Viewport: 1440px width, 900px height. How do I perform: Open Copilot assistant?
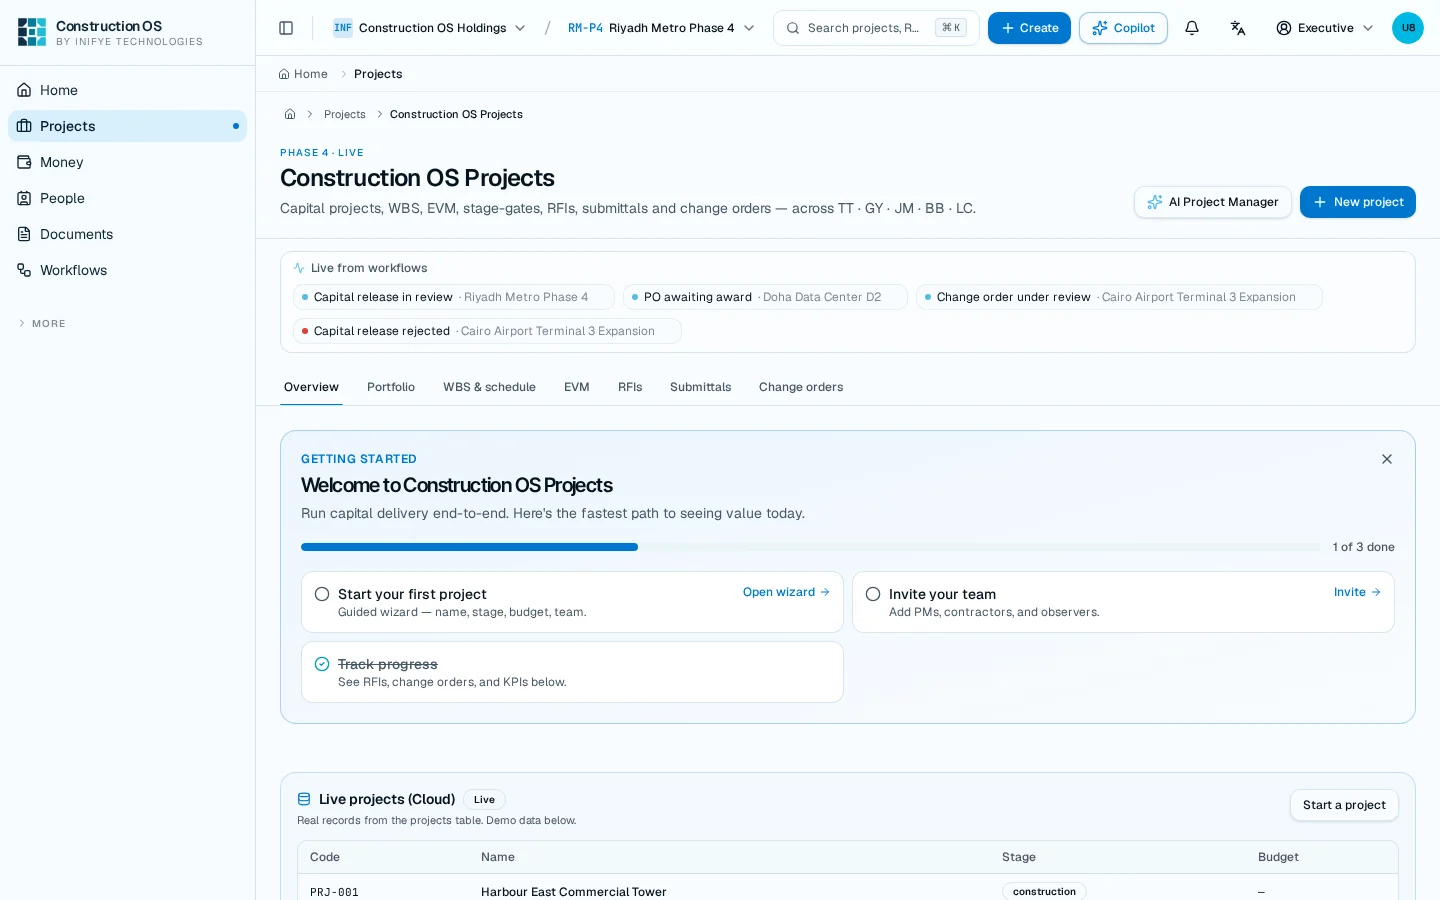1123,28
